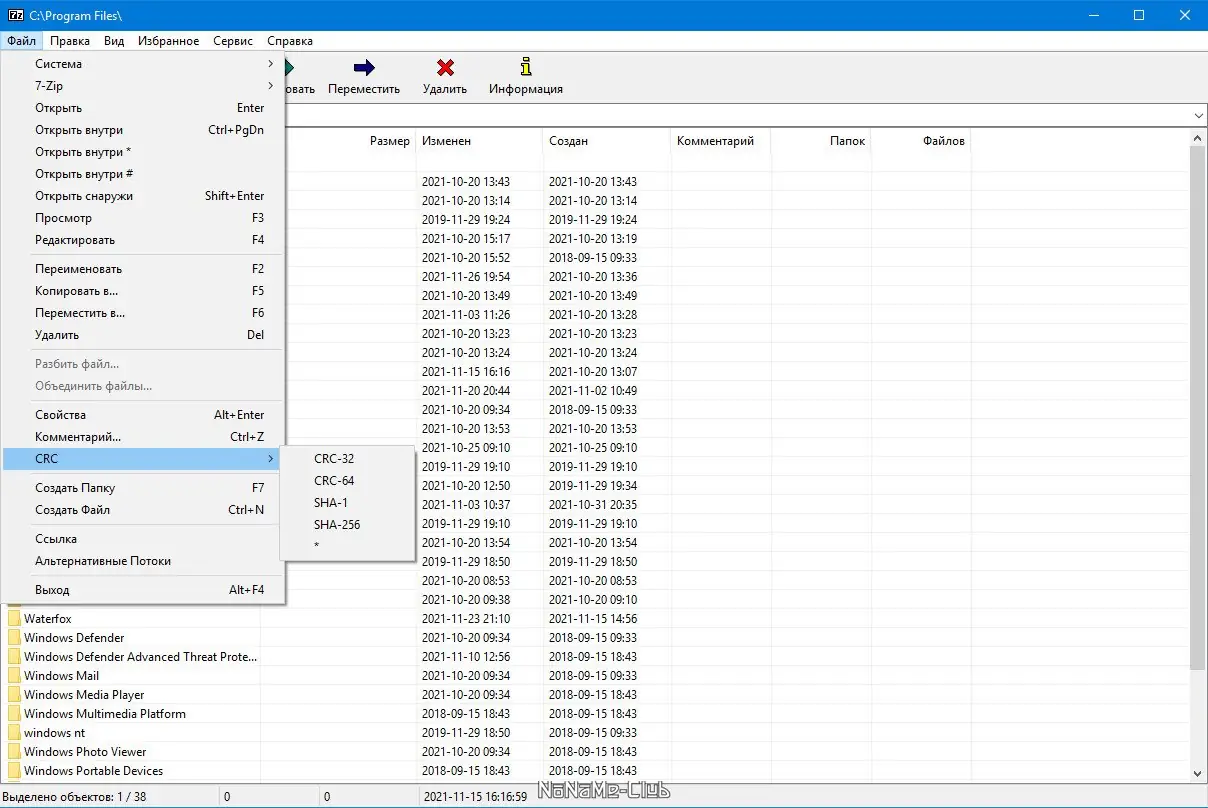This screenshot has width=1208, height=808.
Task: Choose Создать Папку menu entry
Action: click(x=144, y=488)
